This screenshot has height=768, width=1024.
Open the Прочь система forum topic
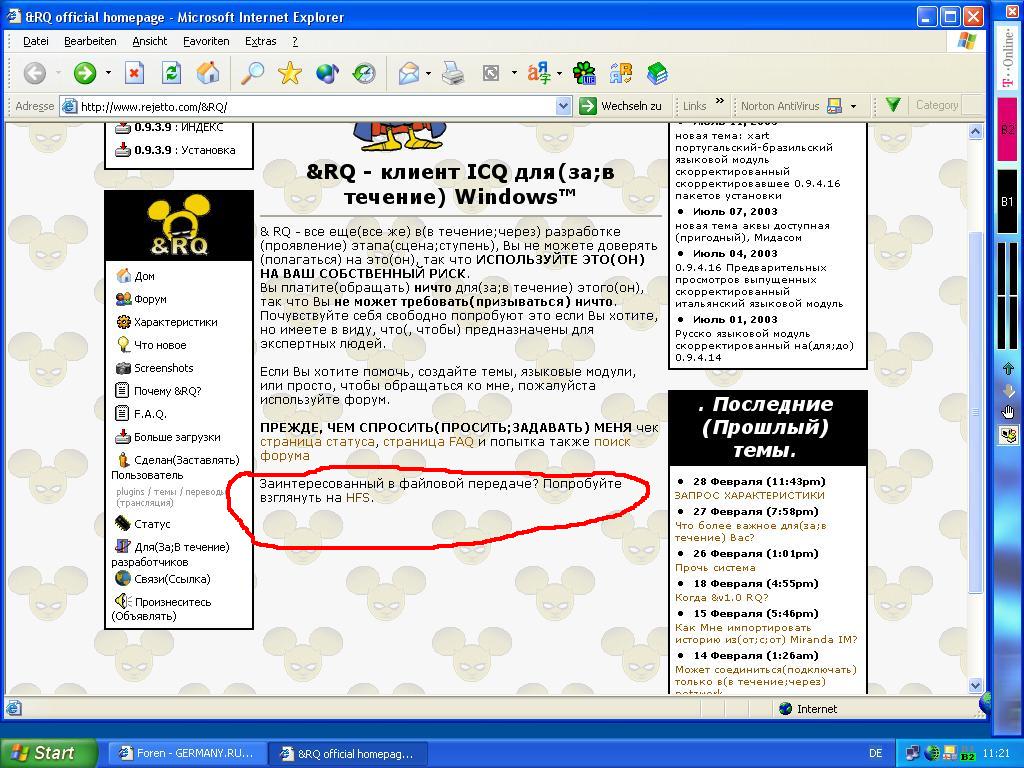click(x=715, y=568)
